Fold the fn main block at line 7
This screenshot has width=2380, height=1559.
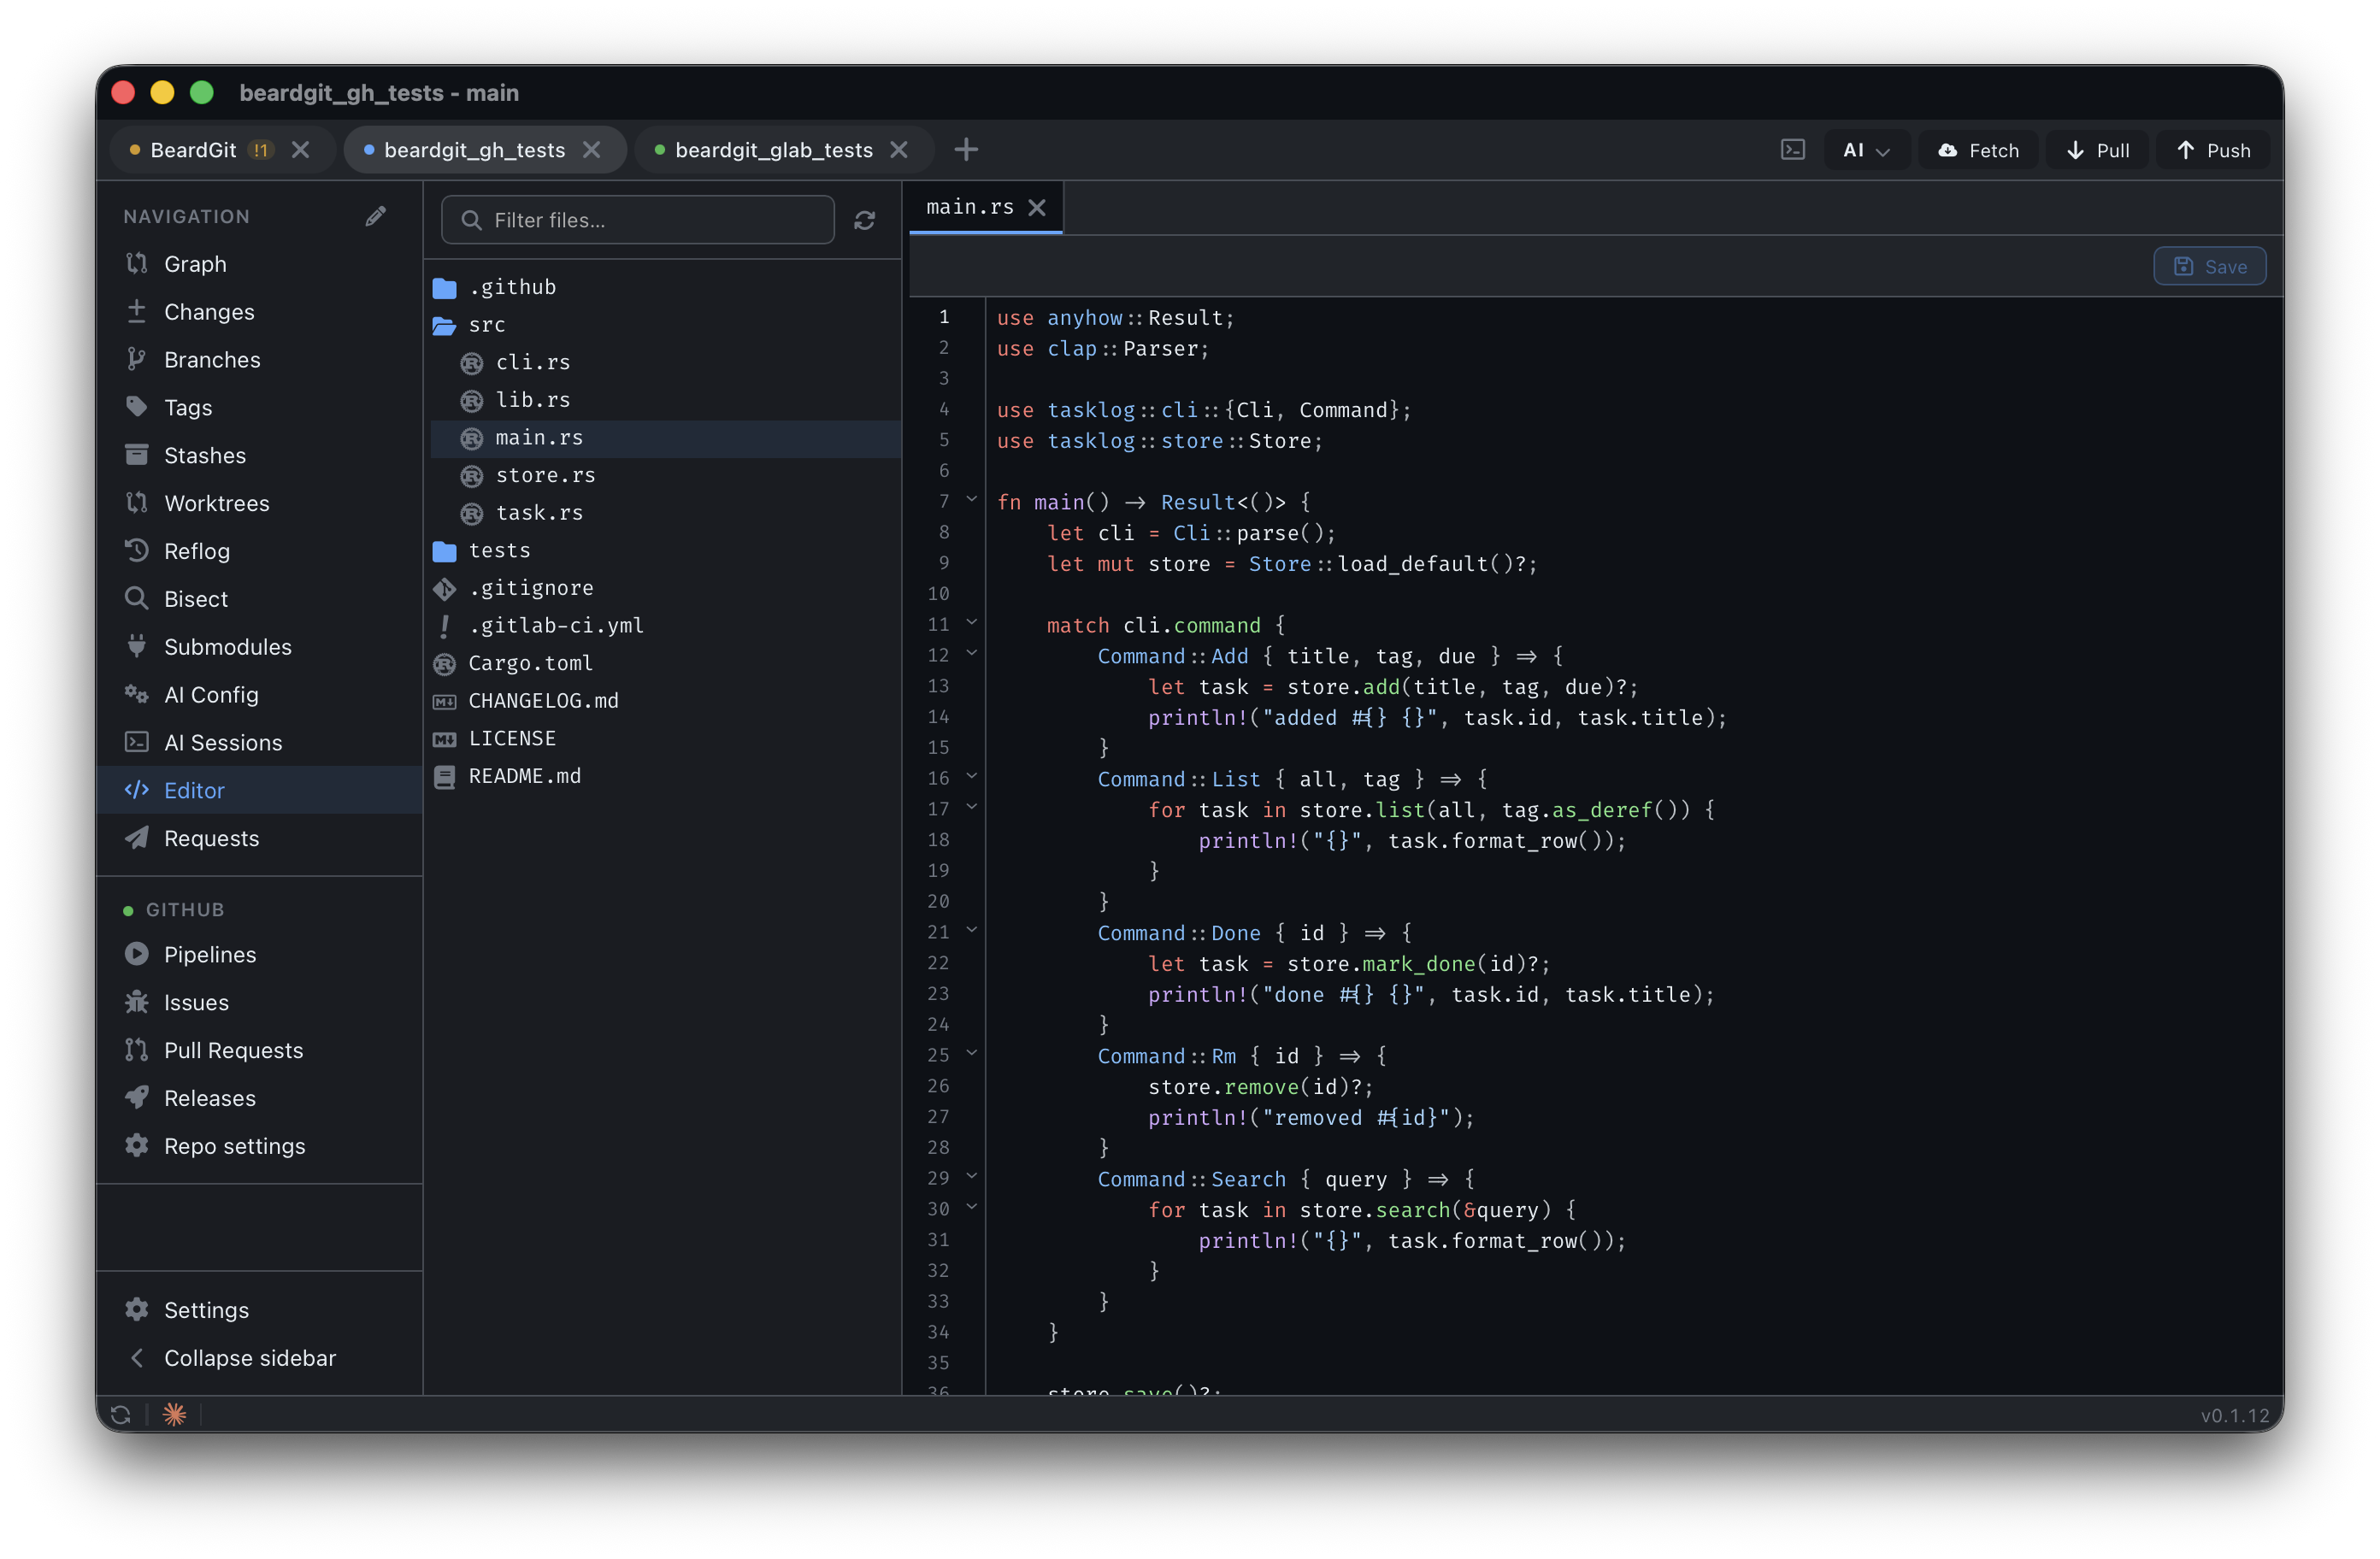(x=971, y=499)
